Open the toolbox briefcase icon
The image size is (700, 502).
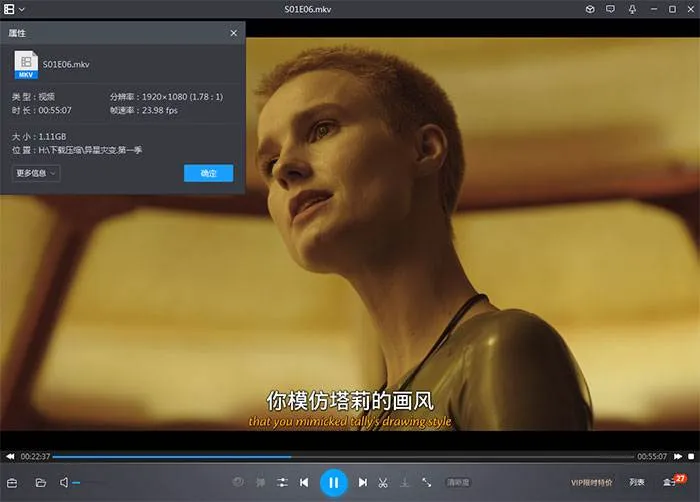[12, 483]
